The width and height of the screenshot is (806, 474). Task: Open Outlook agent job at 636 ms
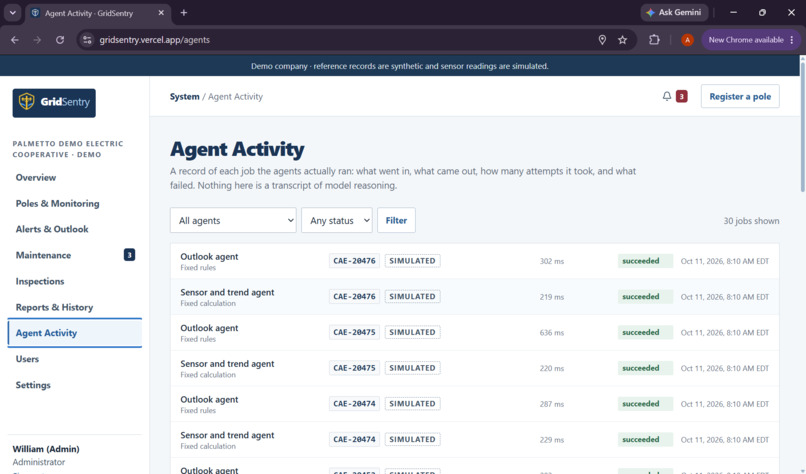tap(474, 333)
